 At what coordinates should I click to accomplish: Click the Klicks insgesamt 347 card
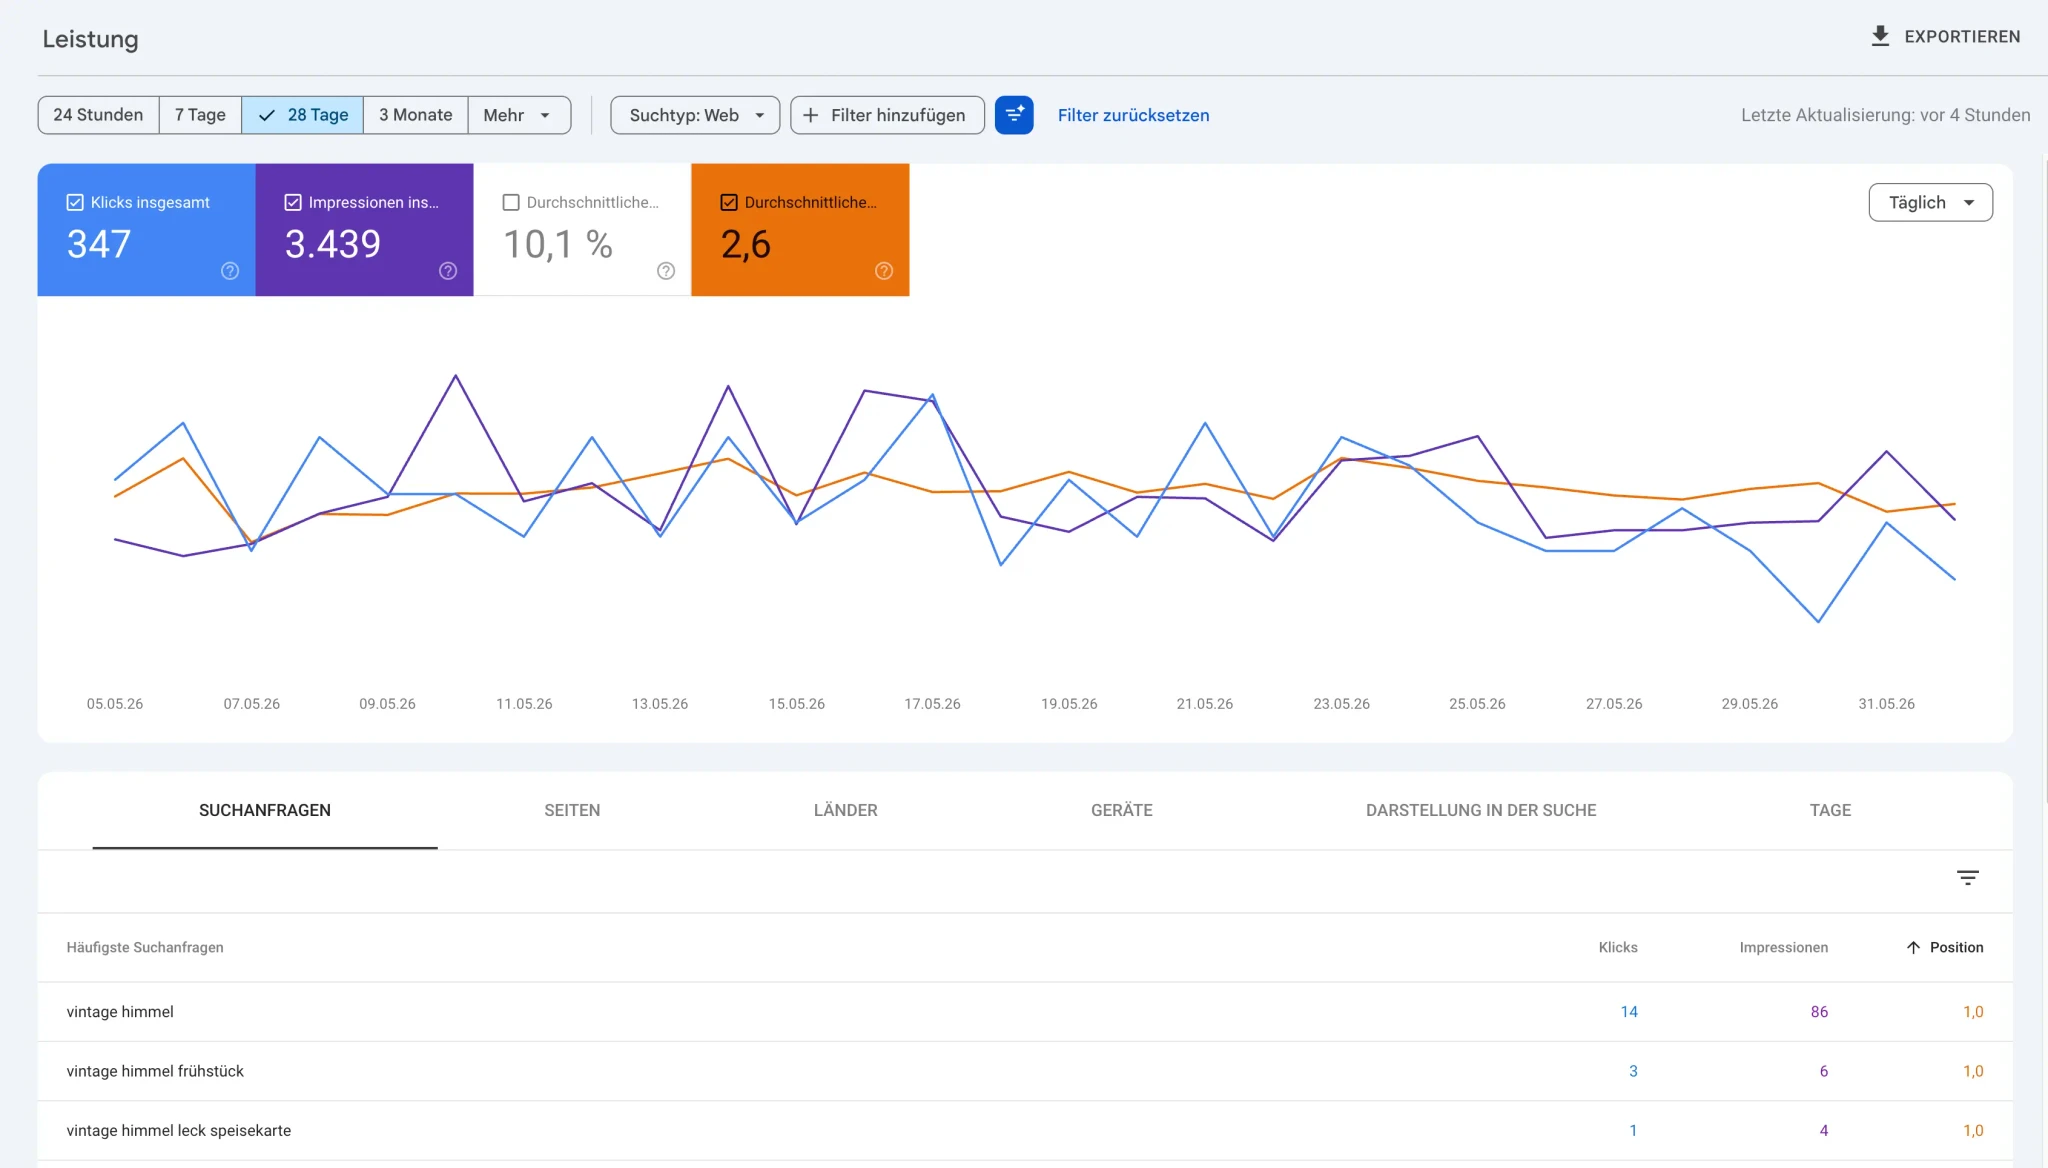coord(146,230)
